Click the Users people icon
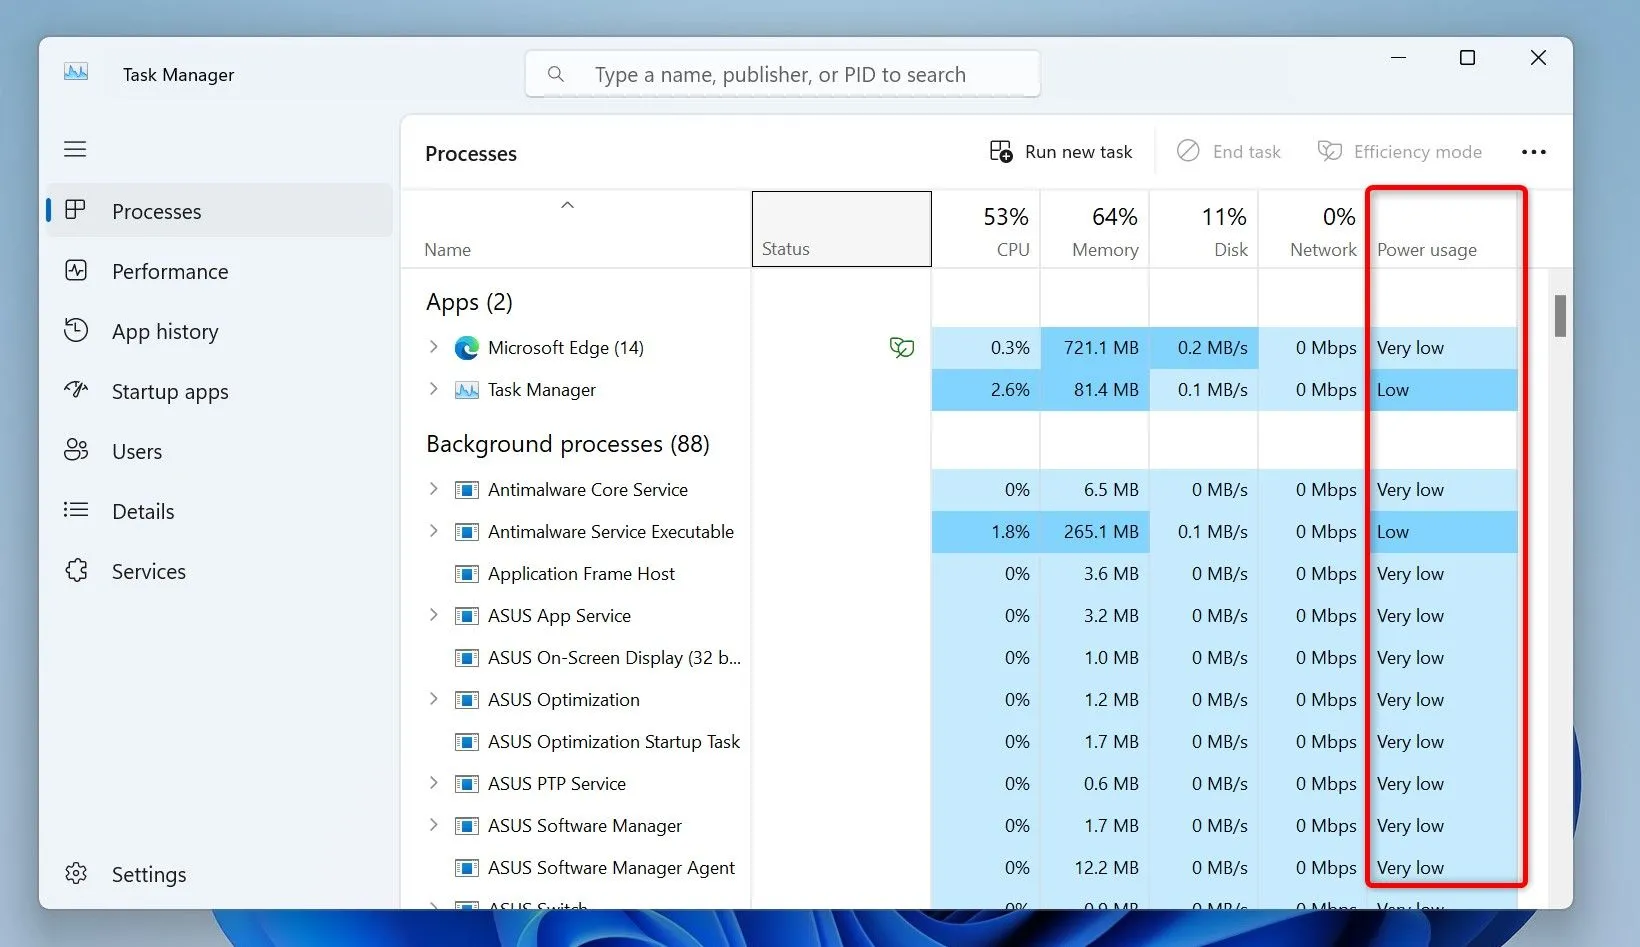This screenshot has width=1640, height=947. pos(76,450)
